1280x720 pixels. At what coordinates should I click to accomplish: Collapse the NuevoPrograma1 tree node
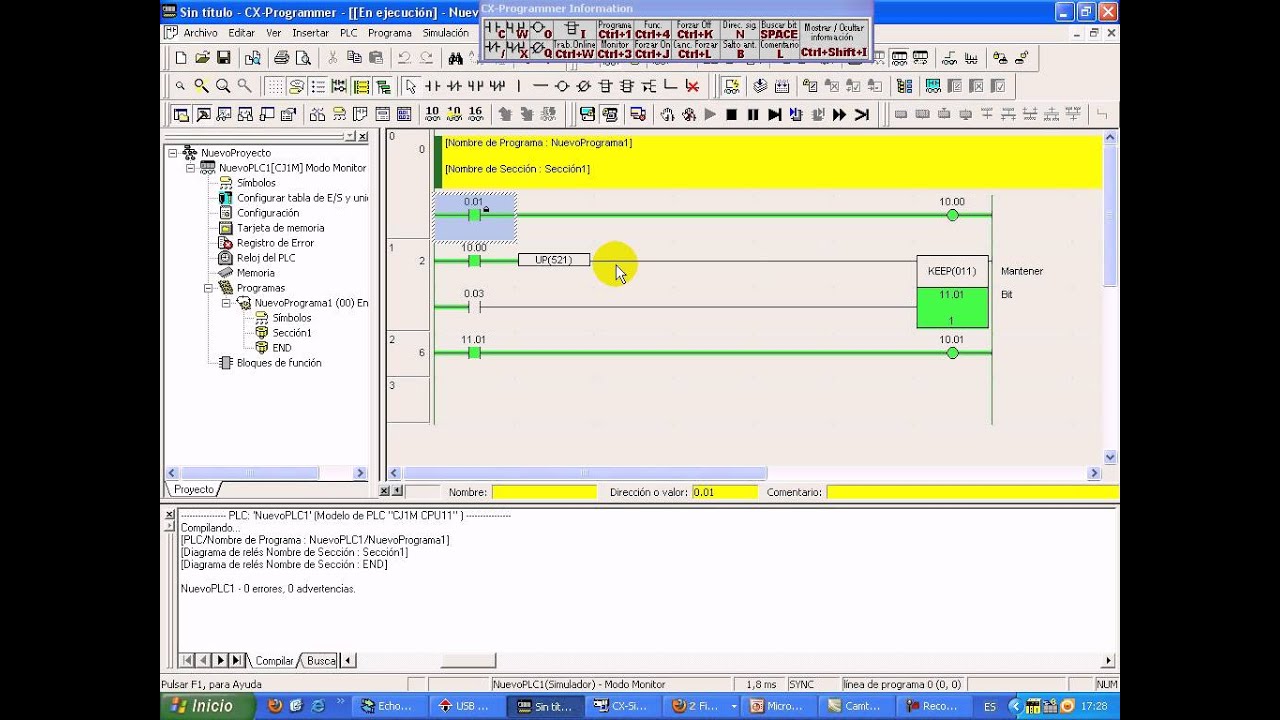pos(227,303)
